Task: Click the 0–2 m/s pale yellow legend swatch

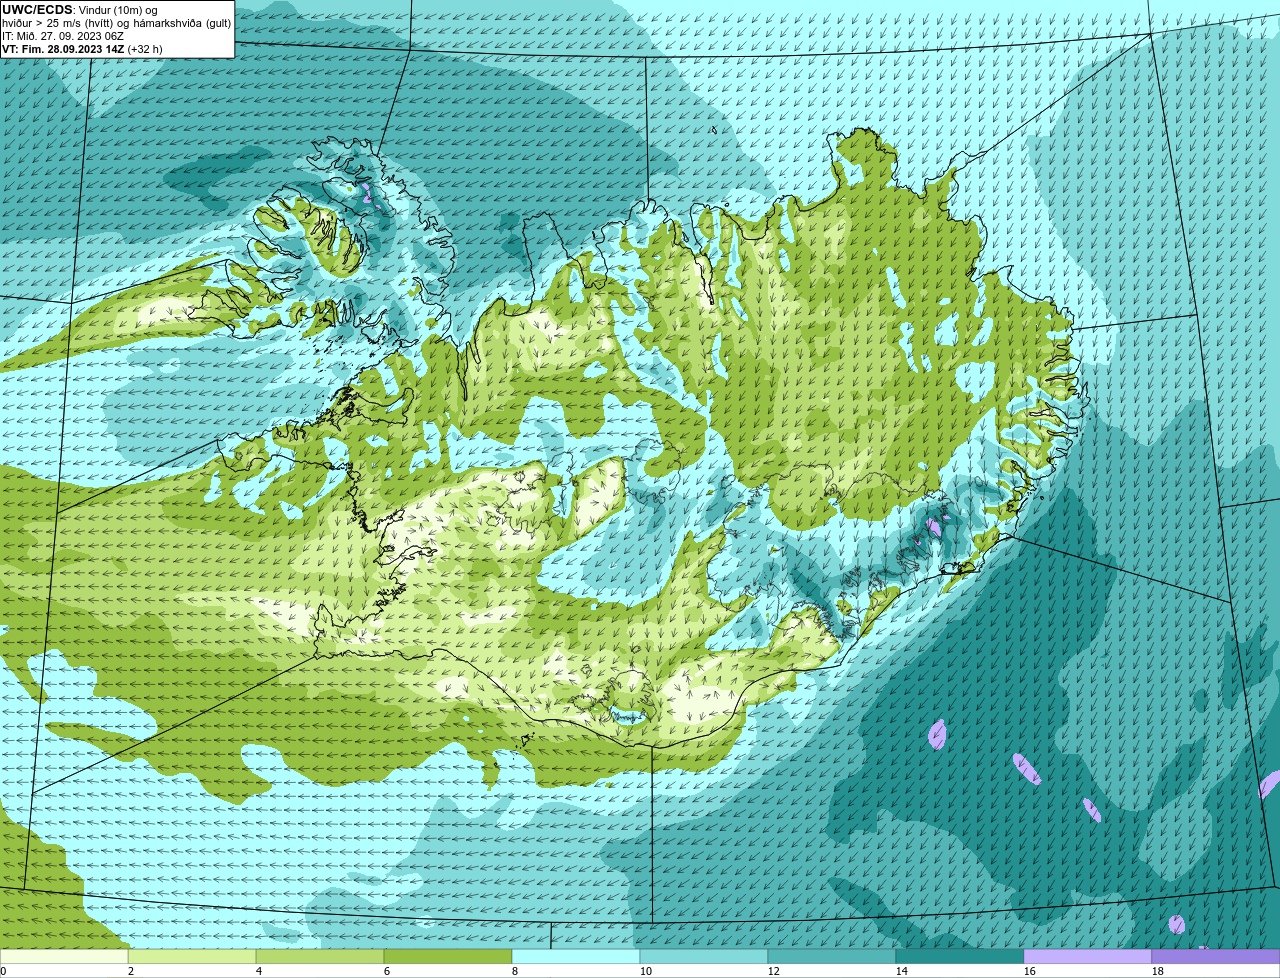Action: tap(64, 956)
